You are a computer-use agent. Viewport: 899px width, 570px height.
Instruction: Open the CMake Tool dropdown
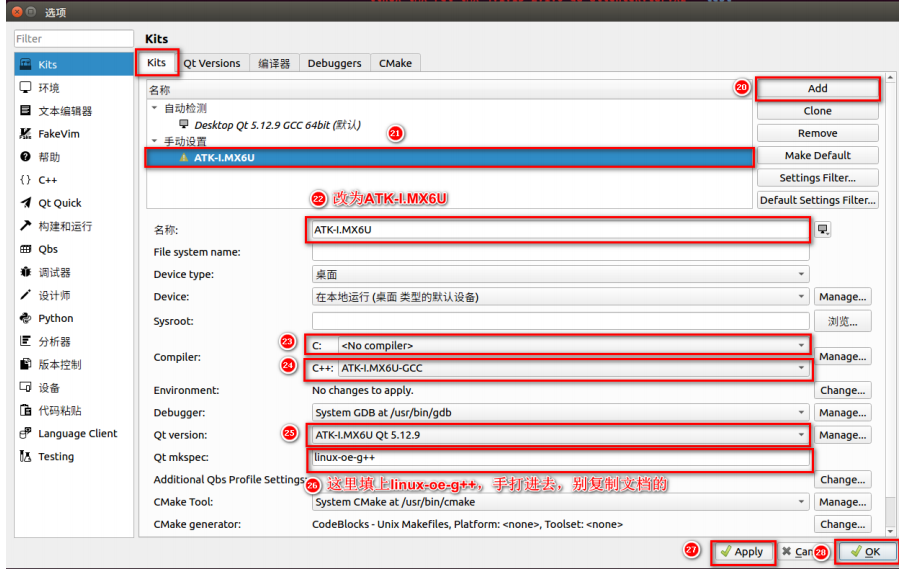560,502
